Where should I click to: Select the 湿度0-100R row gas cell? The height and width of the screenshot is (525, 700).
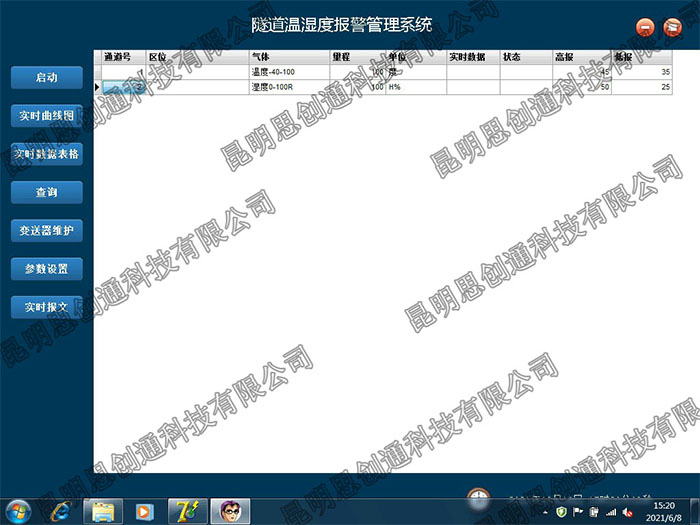[x=288, y=87]
